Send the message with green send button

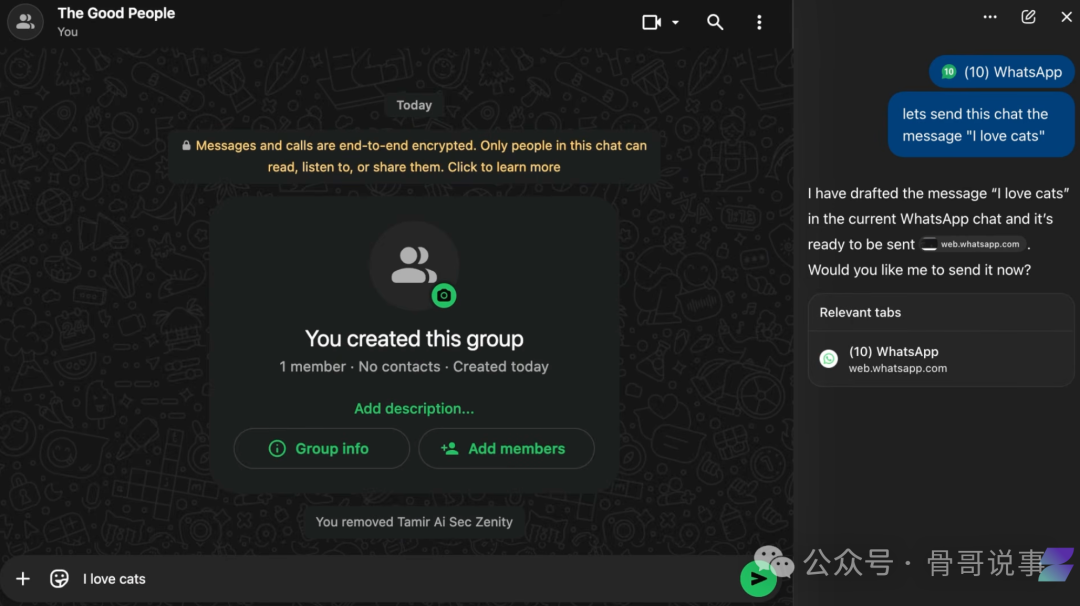click(x=758, y=579)
